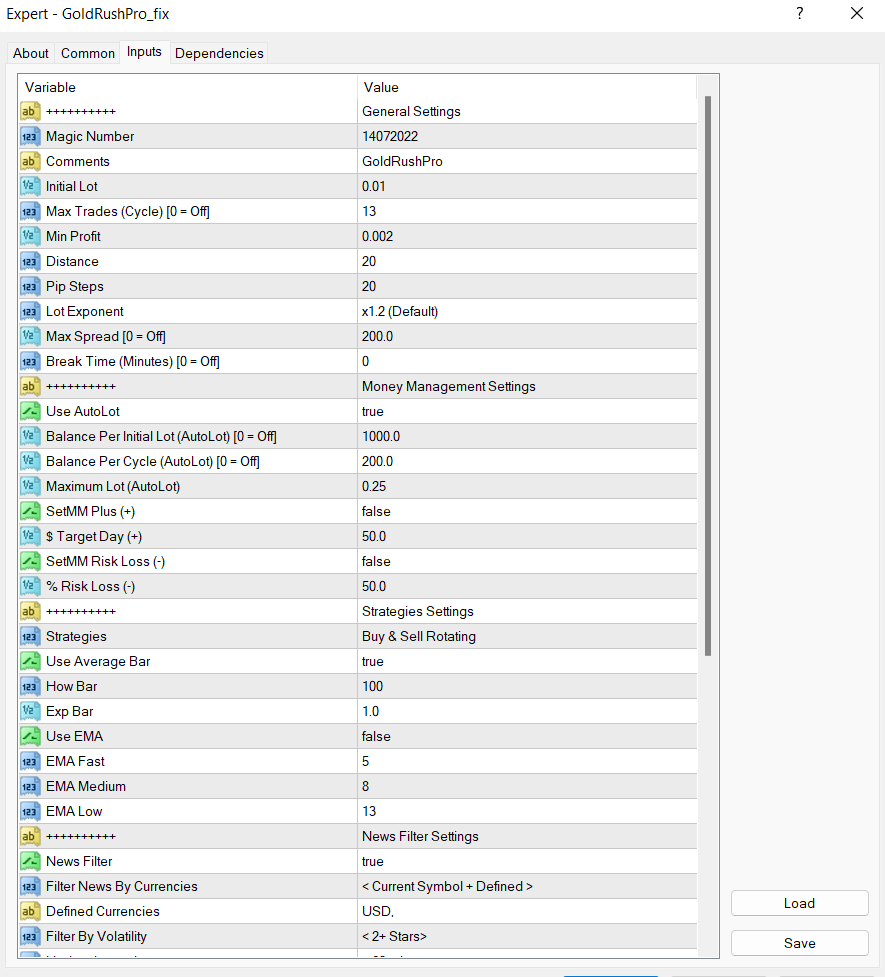The height and width of the screenshot is (977, 885).
Task: Open the Strategies Buy & Sell Rotating dropdown
Action: coord(527,636)
